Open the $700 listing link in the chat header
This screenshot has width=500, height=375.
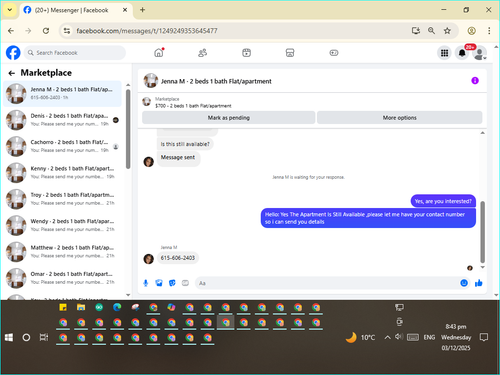[x=193, y=106]
